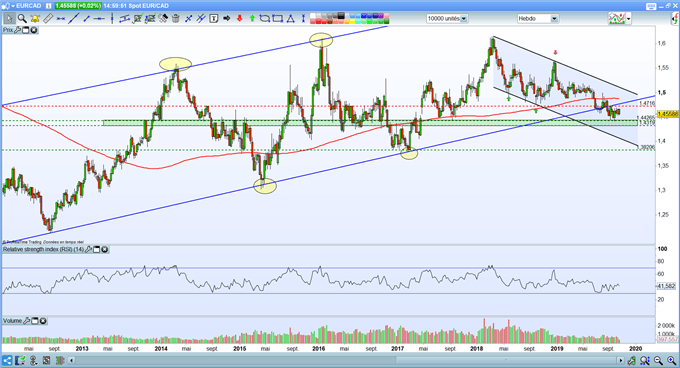The height and width of the screenshot is (368, 680).
Task: Click the Volume panel label
Action: pos(12,321)
